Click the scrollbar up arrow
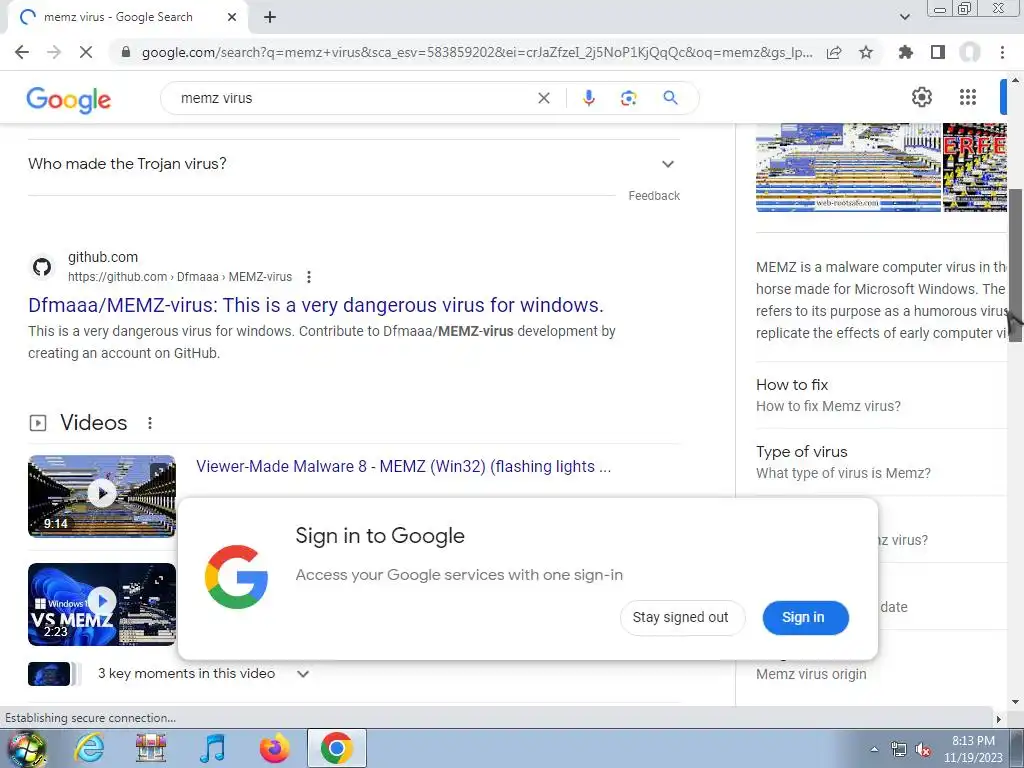The image size is (1024, 768). click(1015, 80)
